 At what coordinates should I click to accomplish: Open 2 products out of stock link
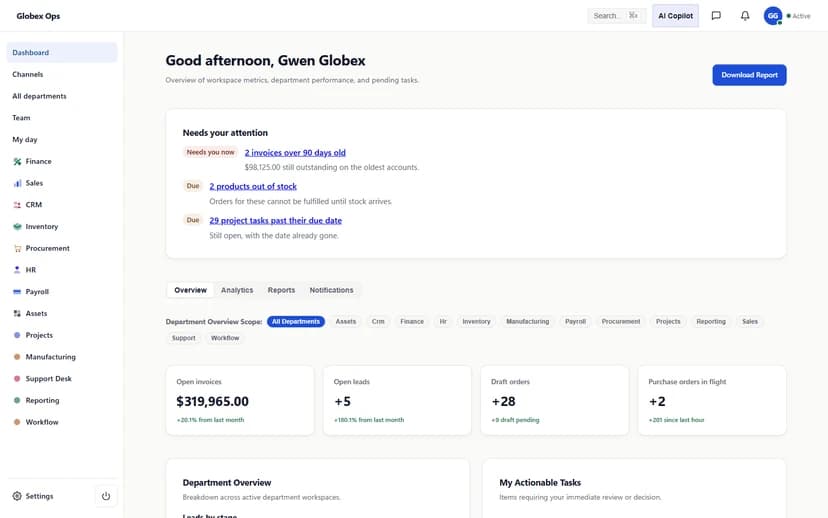pos(253,186)
